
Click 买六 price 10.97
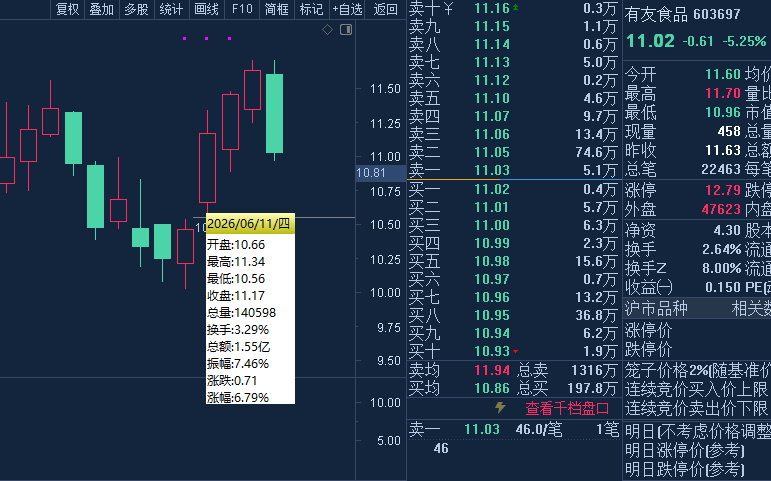click(492, 279)
